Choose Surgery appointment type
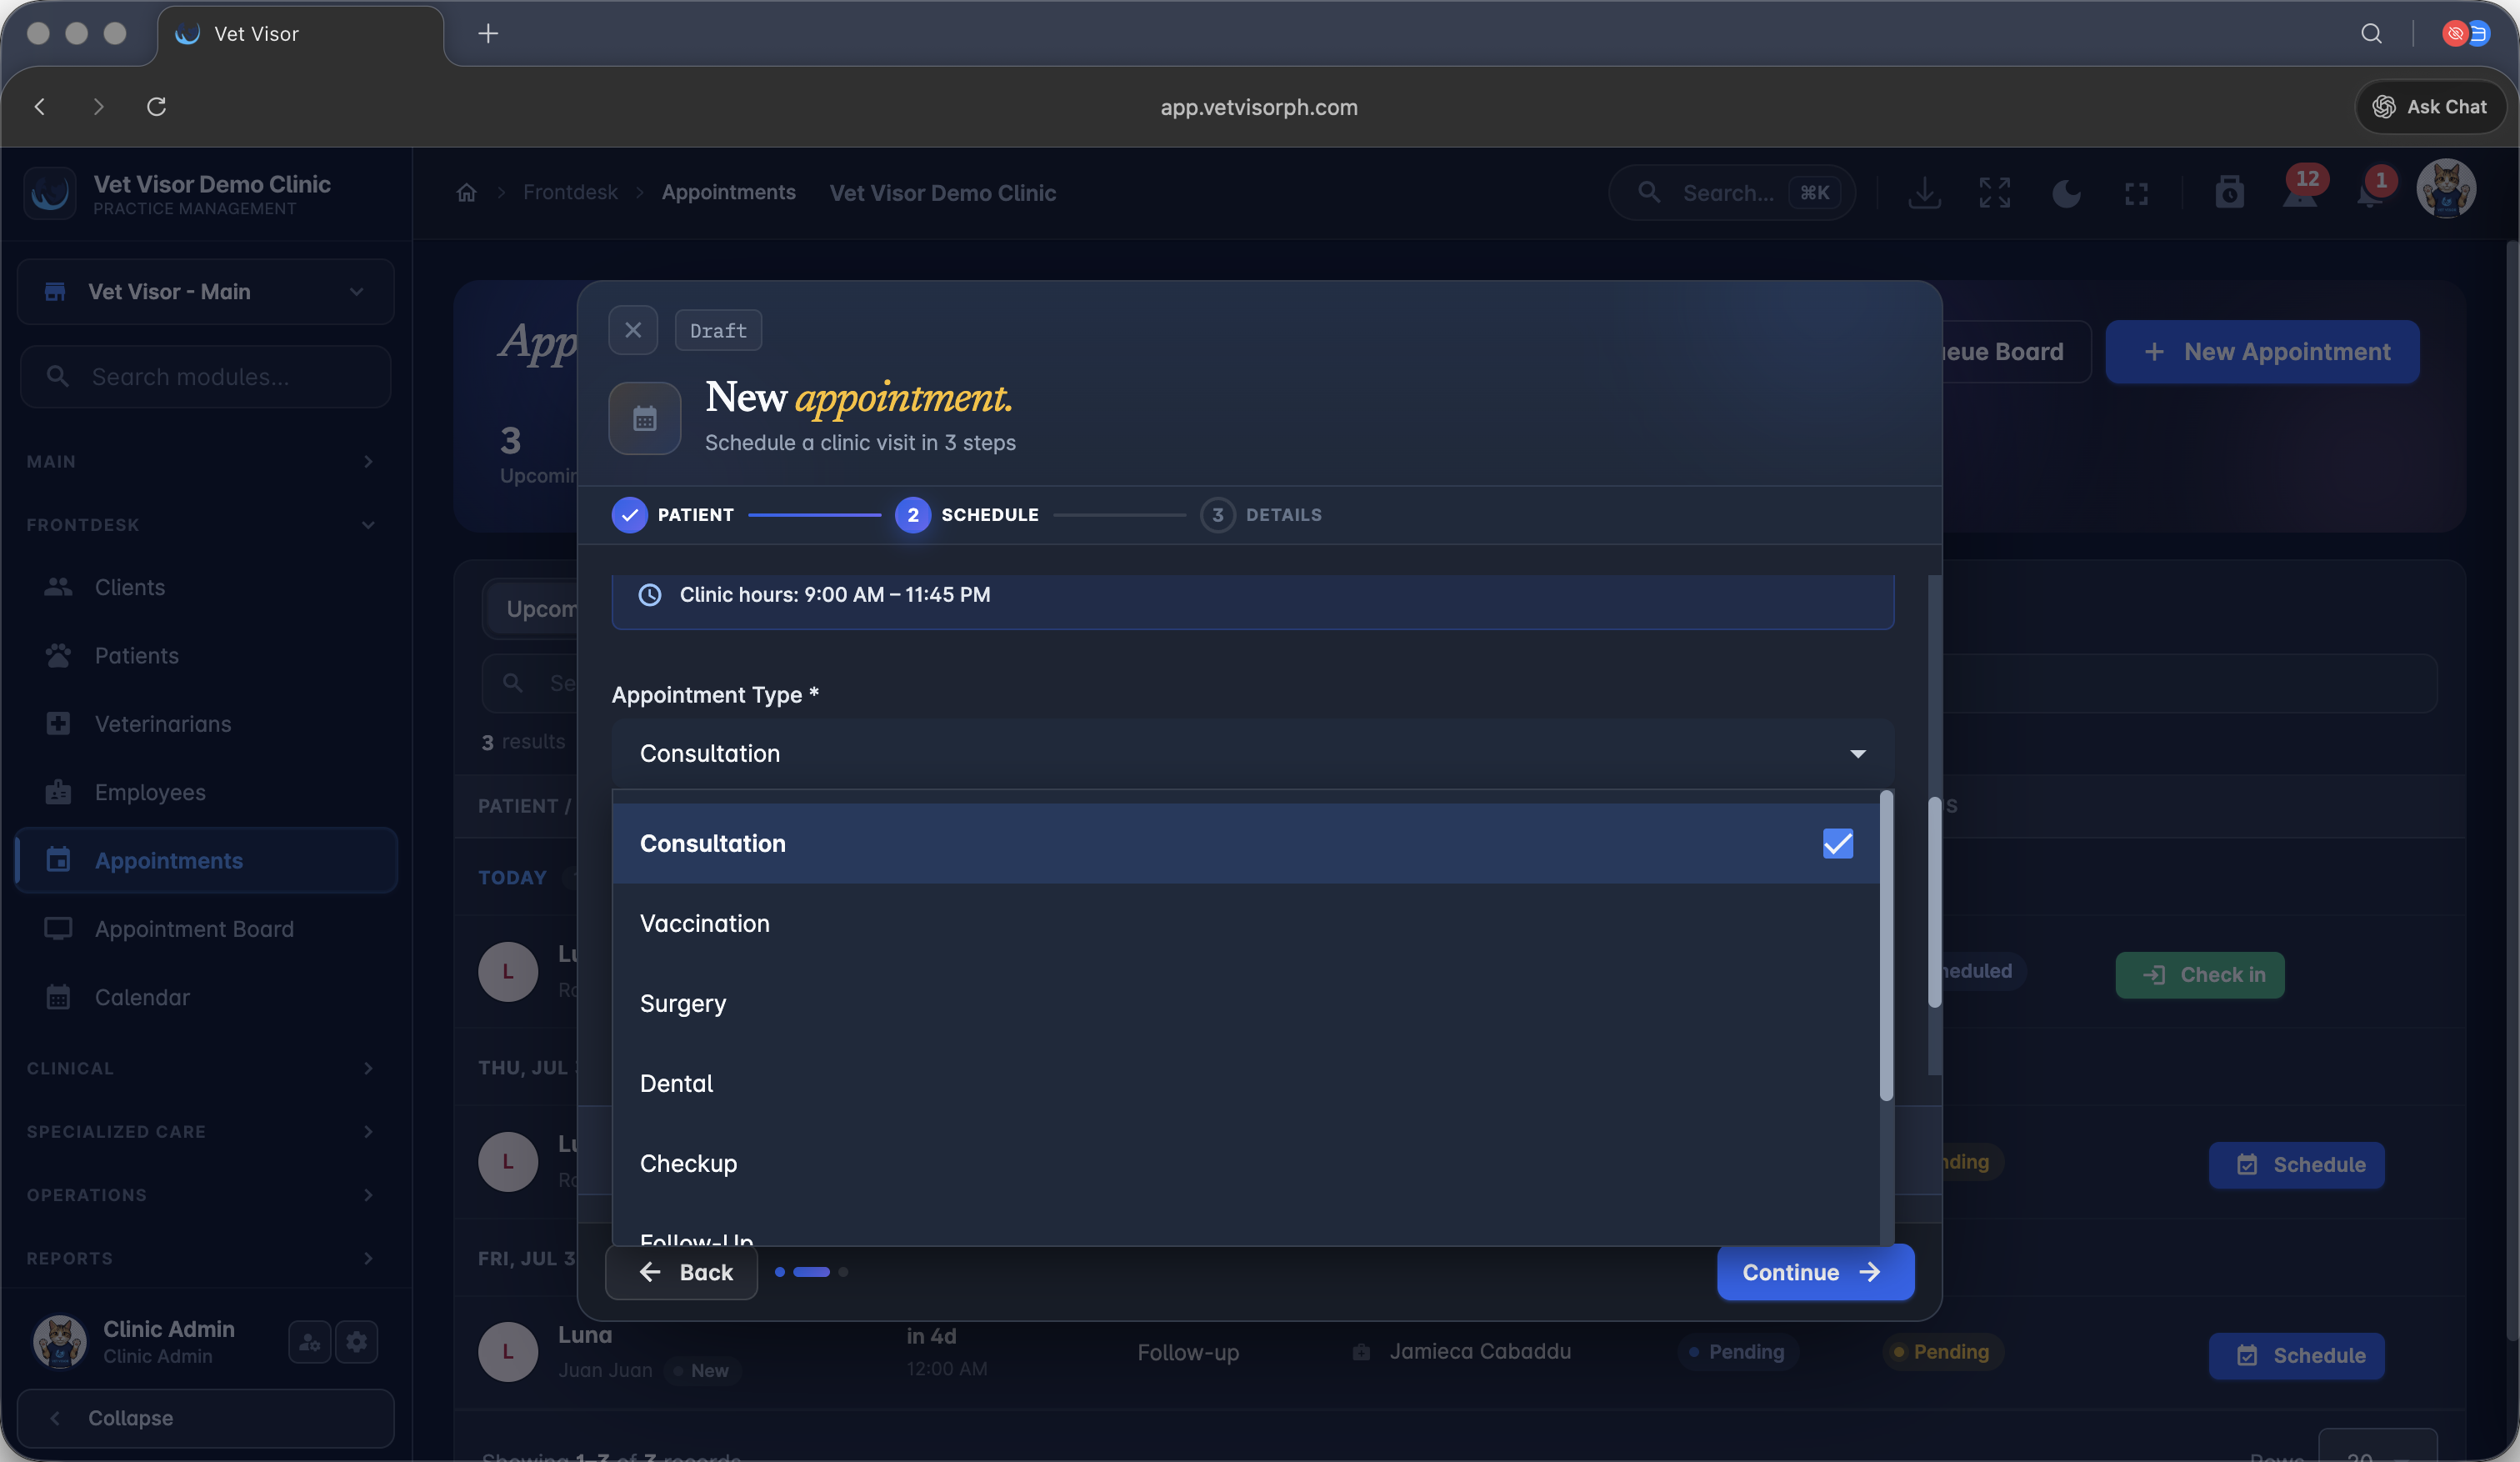 point(1246,1003)
